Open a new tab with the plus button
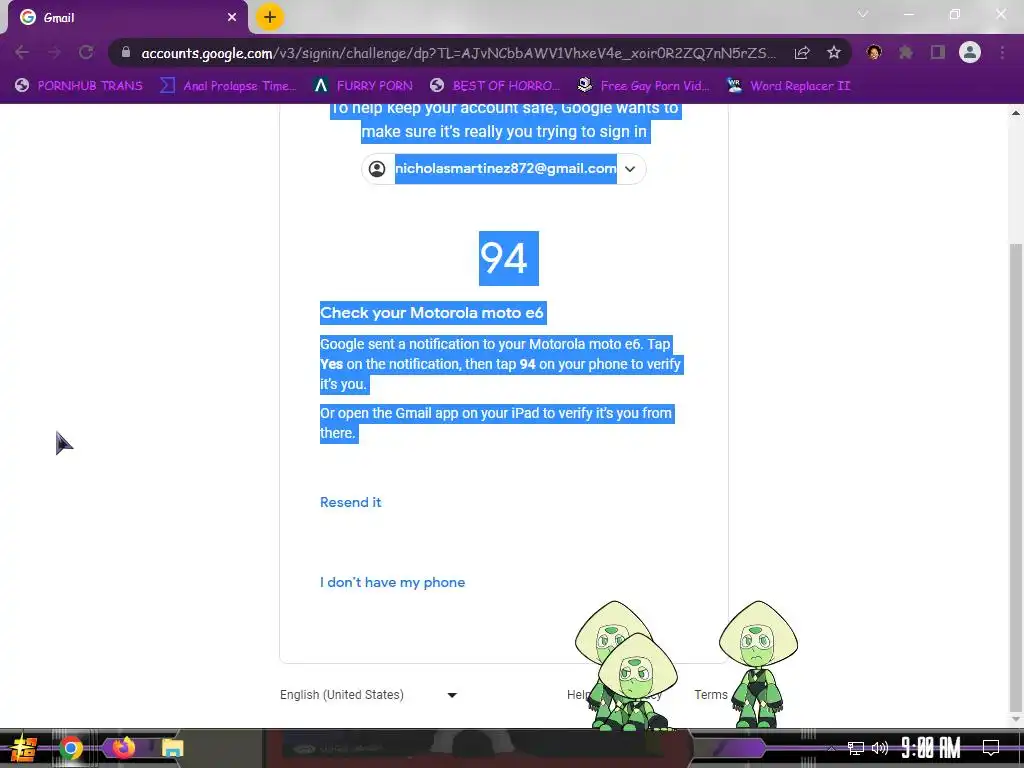 pyautogui.click(x=270, y=17)
